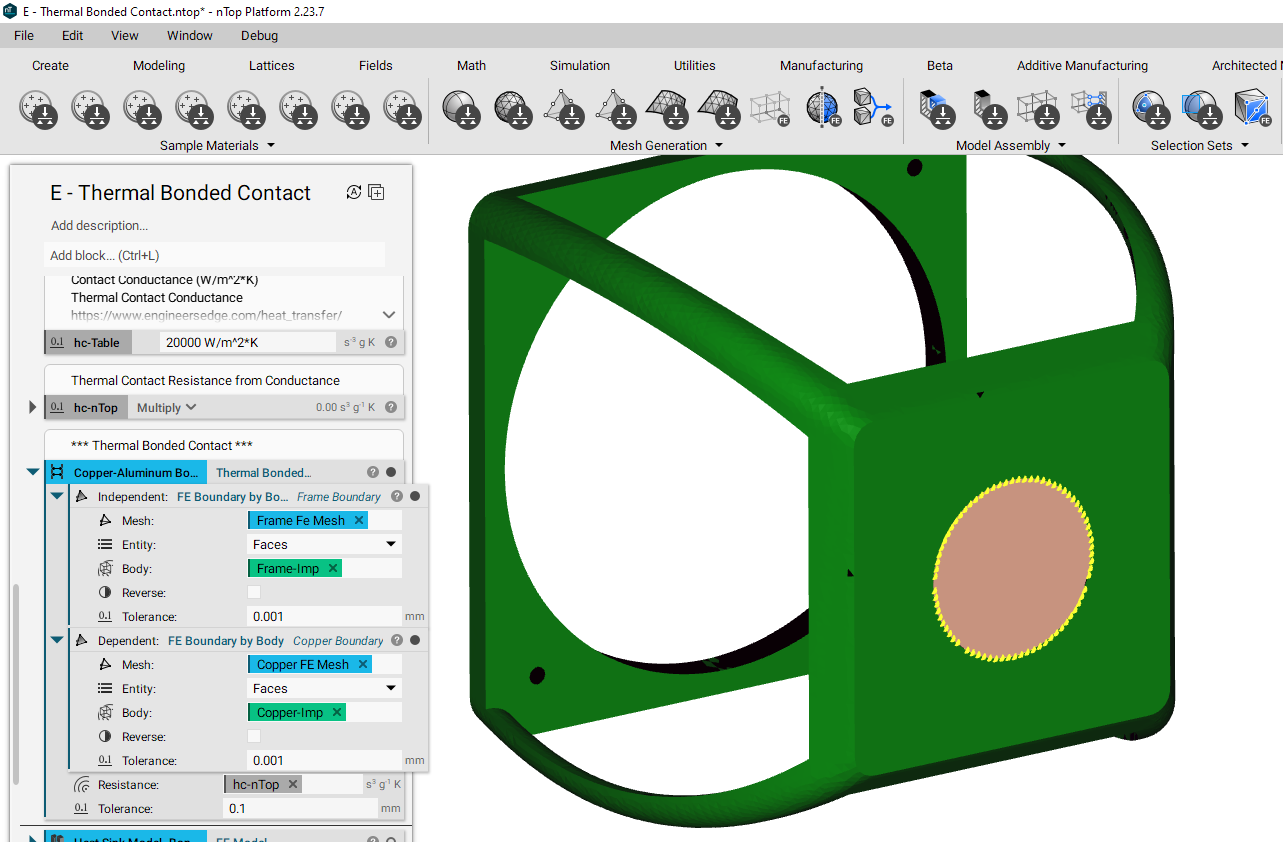Open the View menu
The image size is (1283, 842).
[125, 35]
